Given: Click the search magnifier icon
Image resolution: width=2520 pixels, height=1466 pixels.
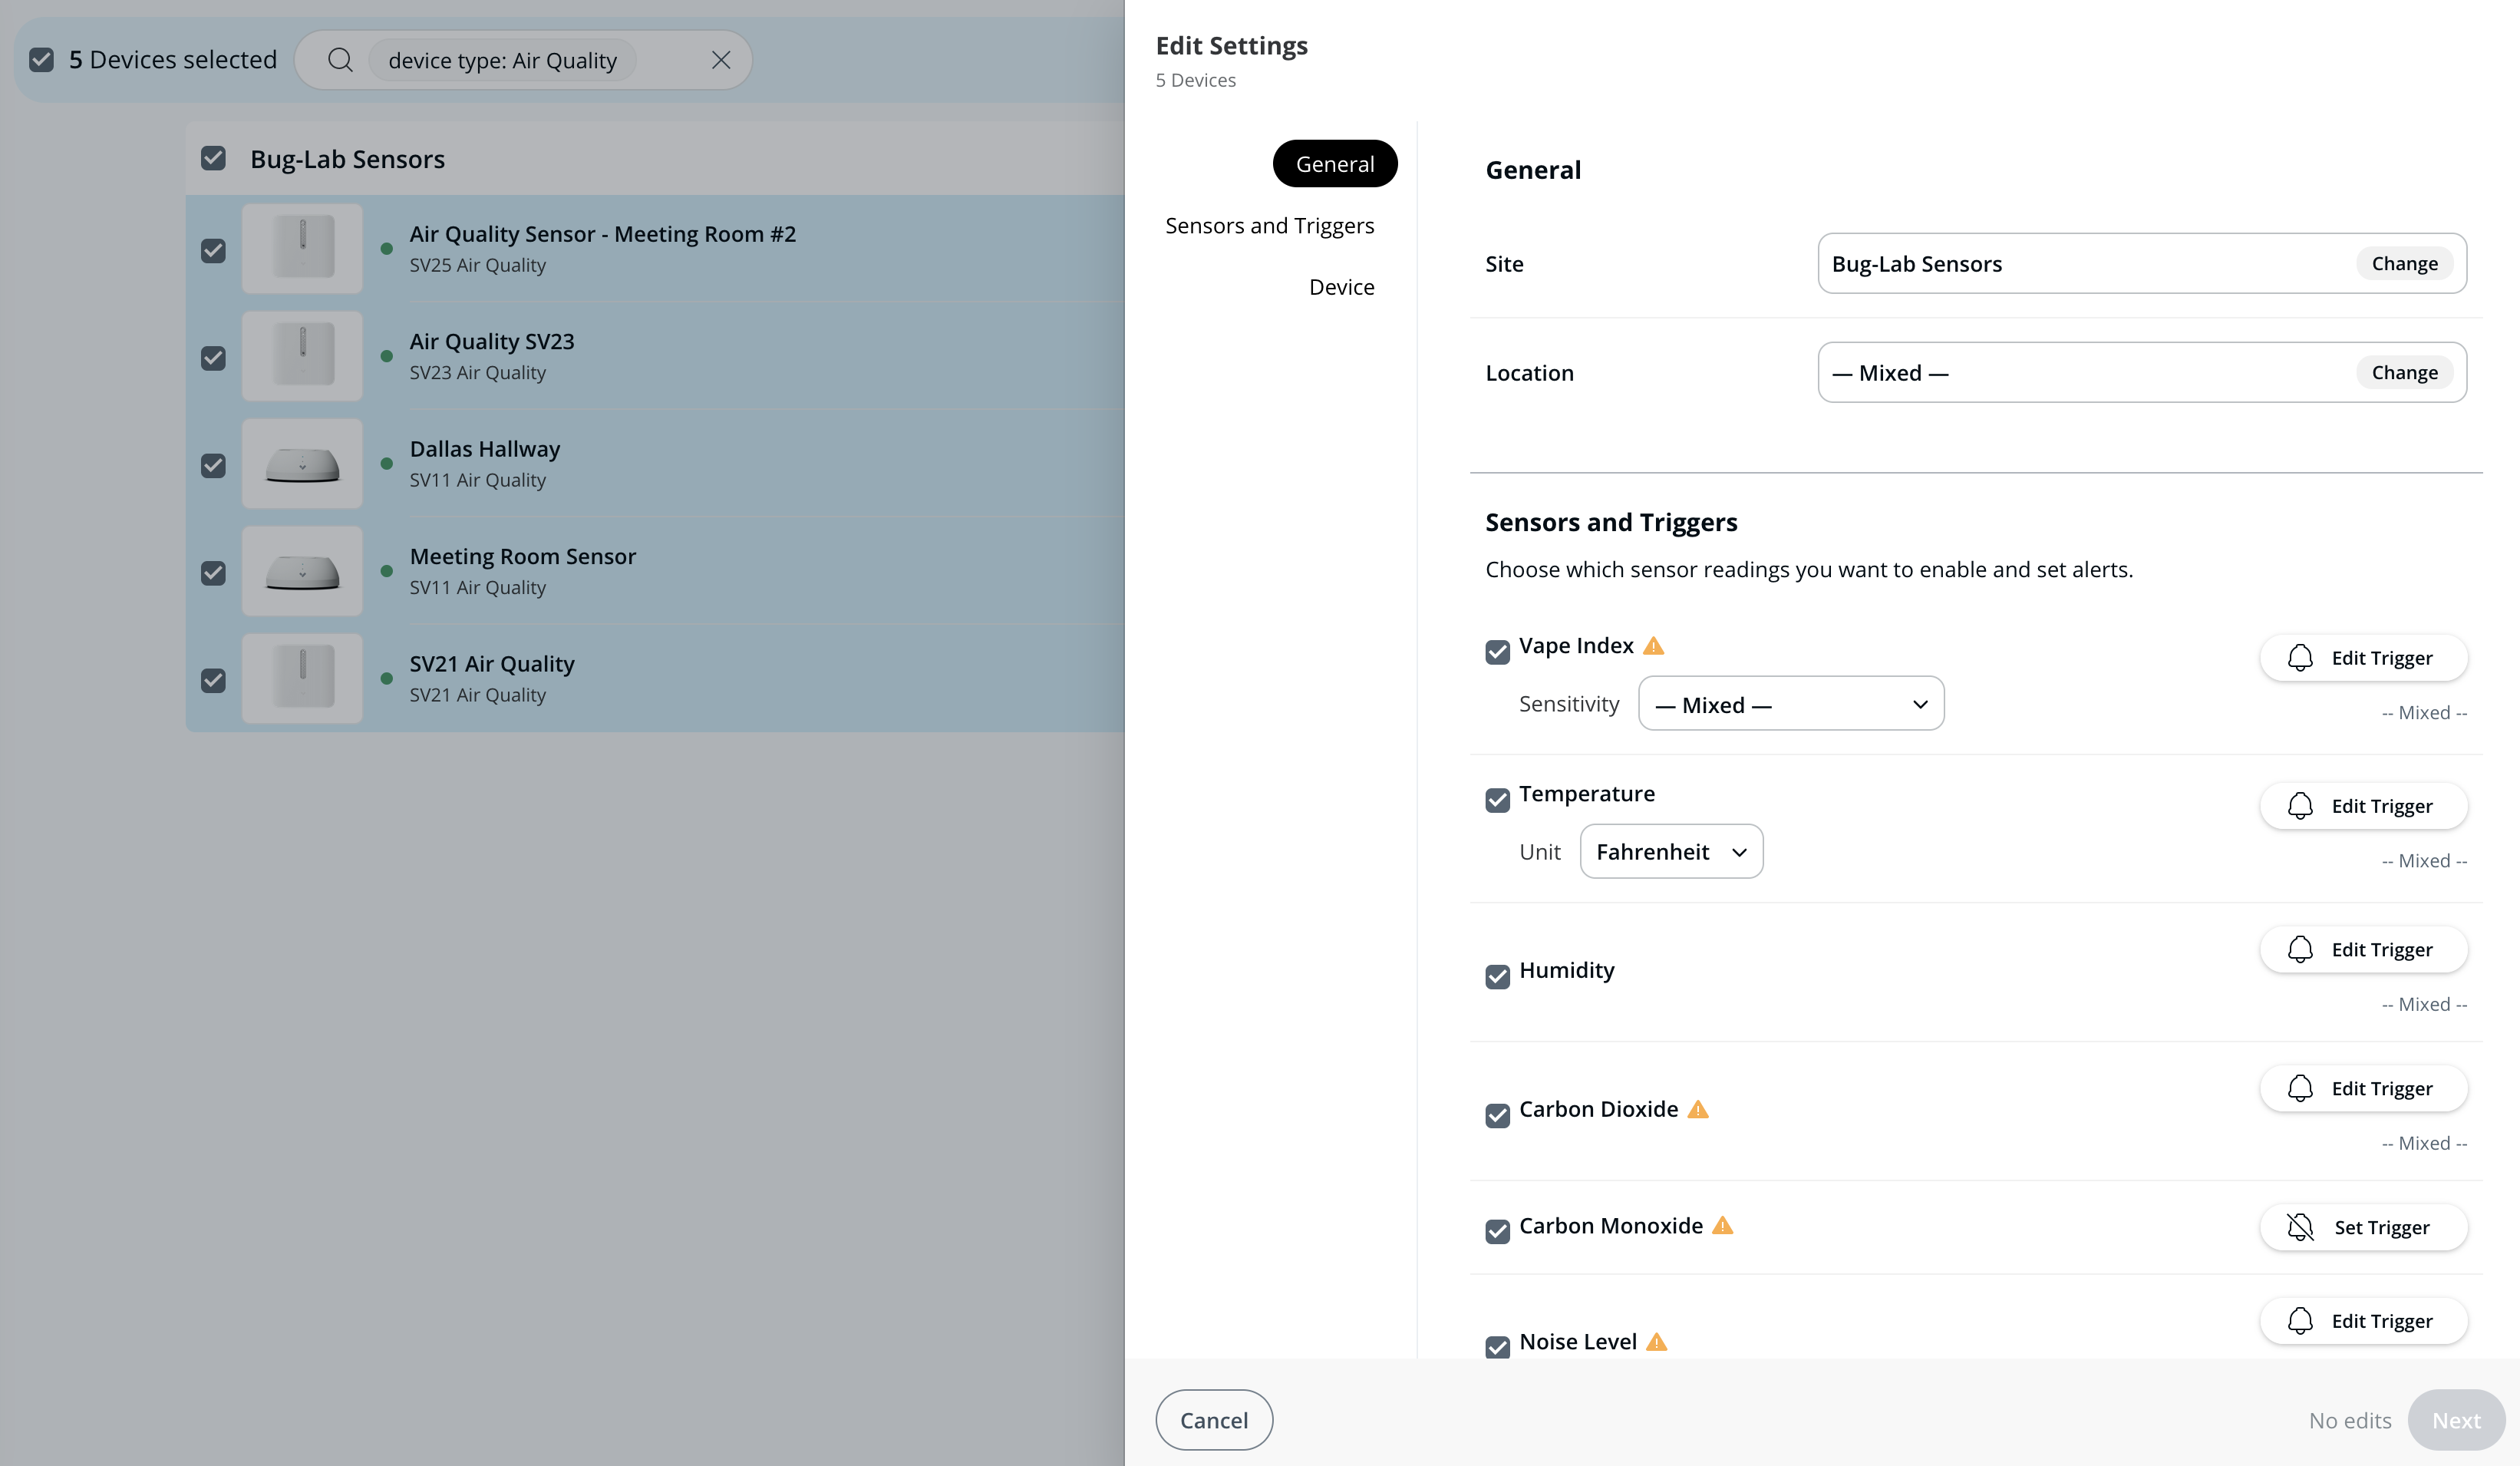Looking at the screenshot, I should (340, 60).
